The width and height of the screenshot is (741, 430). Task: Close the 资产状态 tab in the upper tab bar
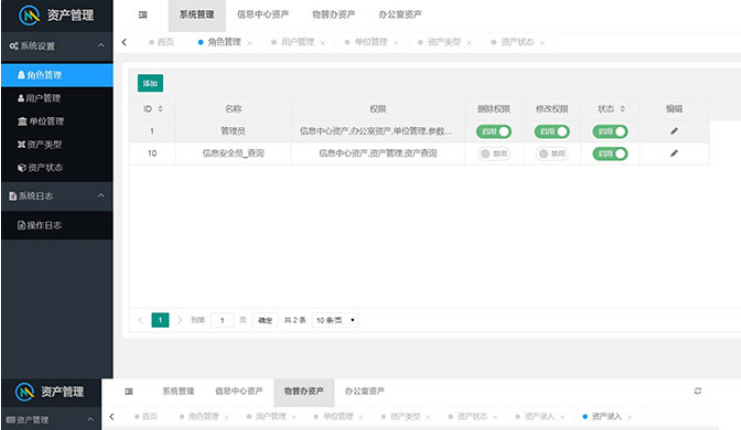(543, 43)
